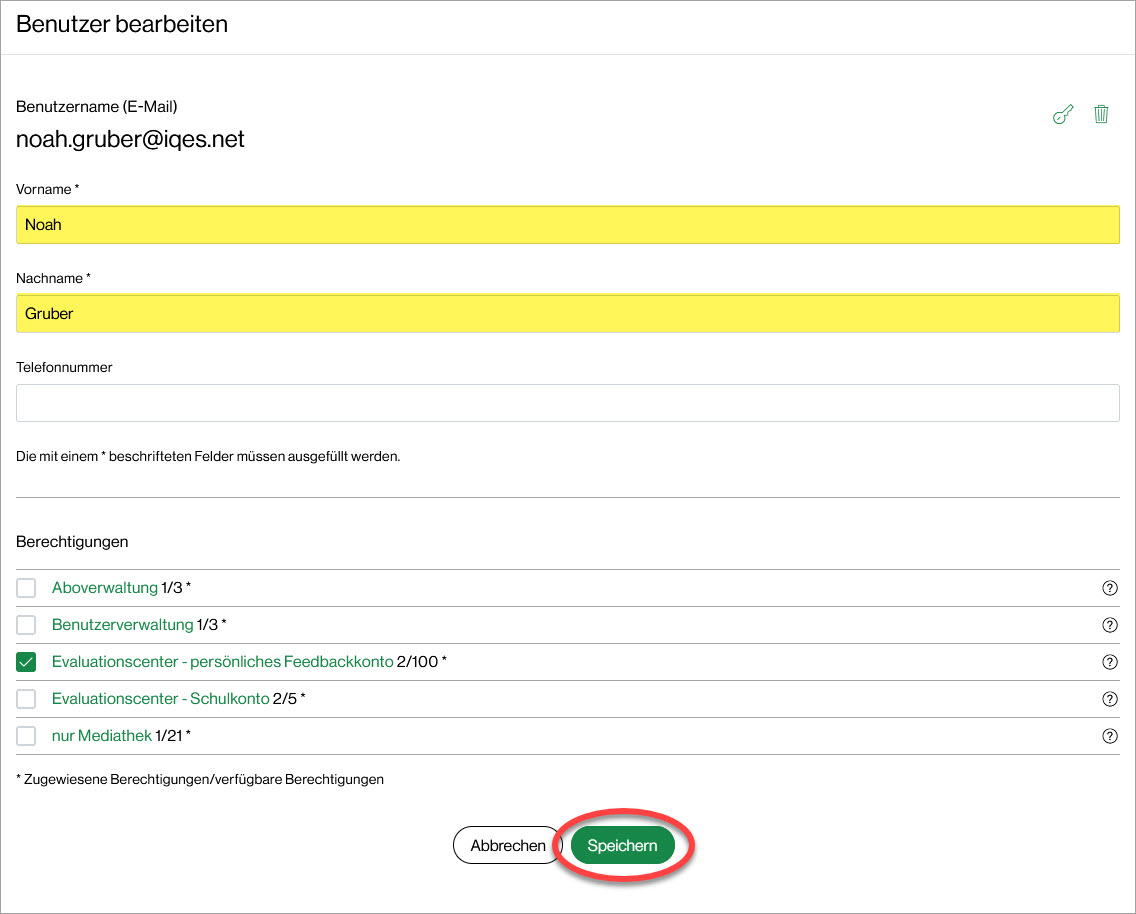Screen dimensions: 1136x914
Task: Focus the Nachname input field
Action: point(567,314)
